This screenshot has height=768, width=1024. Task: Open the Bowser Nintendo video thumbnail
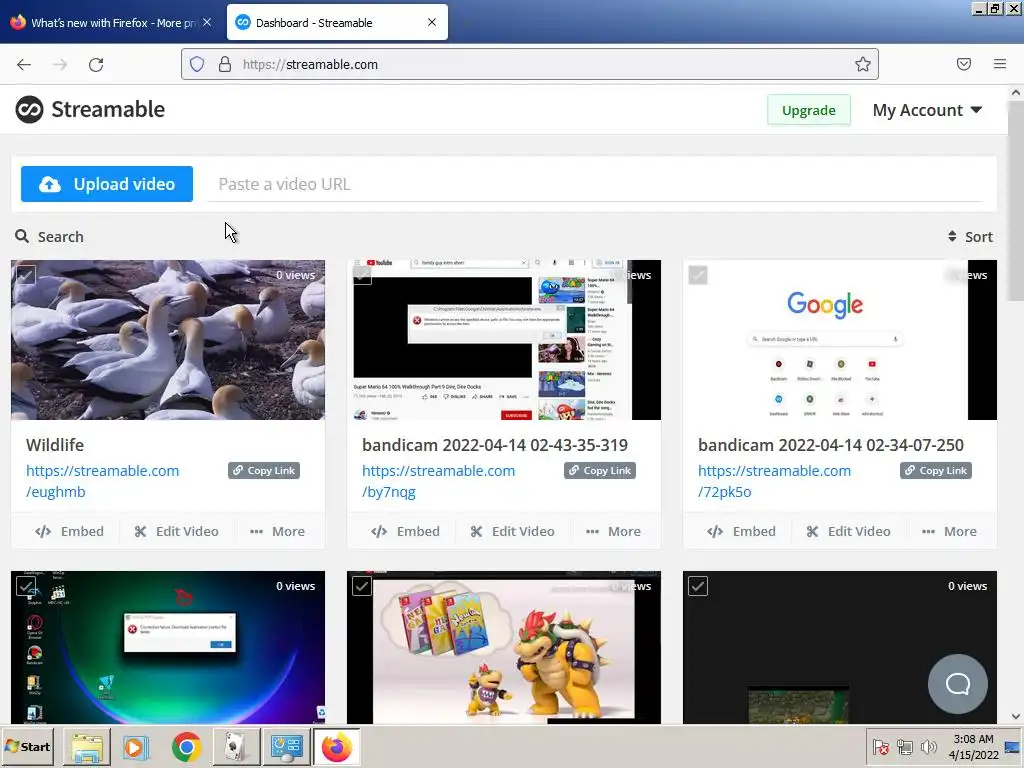504,647
